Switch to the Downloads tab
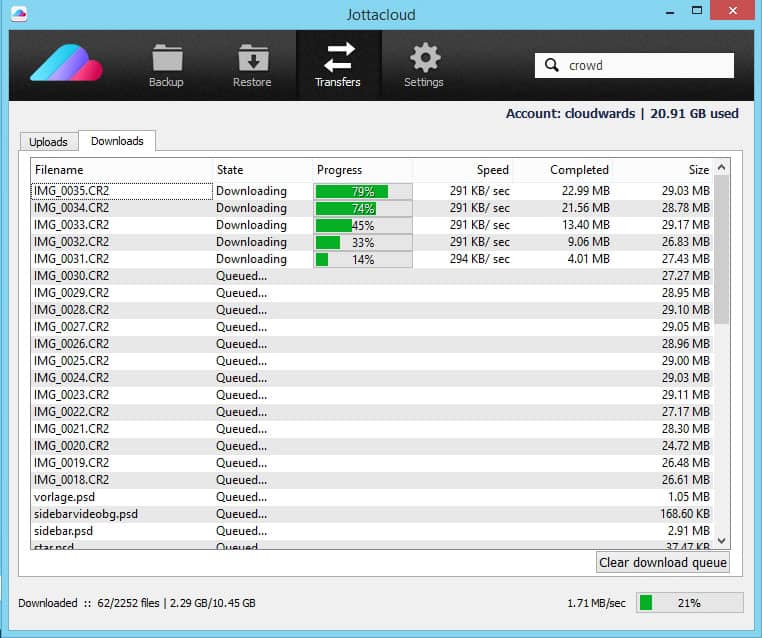Image resolution: width=762 pixels, height=638 pixels. pos(117,141)
